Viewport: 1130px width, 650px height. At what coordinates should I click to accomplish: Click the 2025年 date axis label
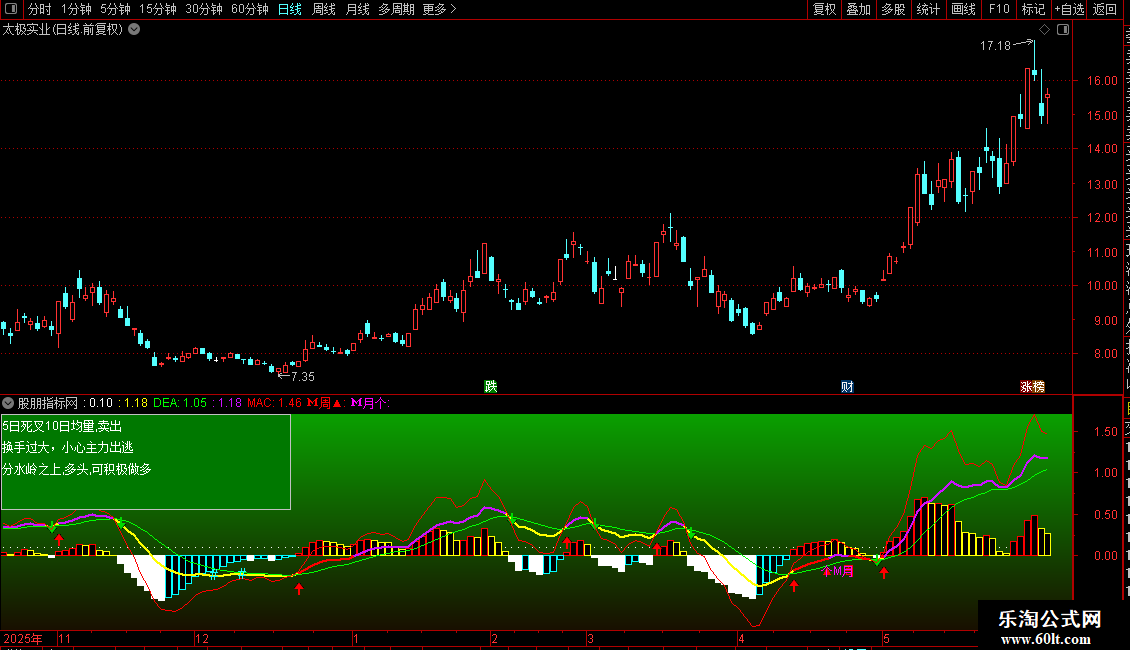point(22,638)
